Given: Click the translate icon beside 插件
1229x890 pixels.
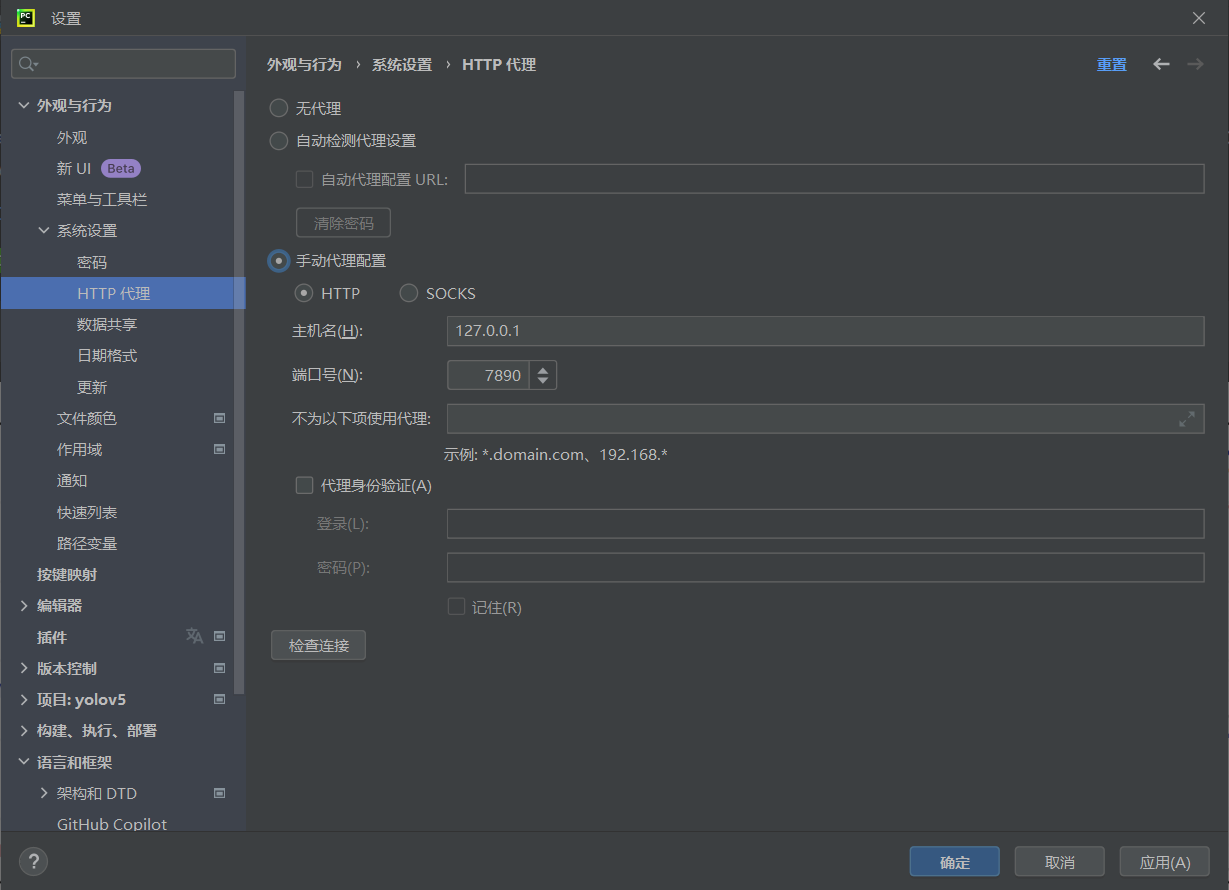Looking at the screenshot, I should tap(194, 636).
